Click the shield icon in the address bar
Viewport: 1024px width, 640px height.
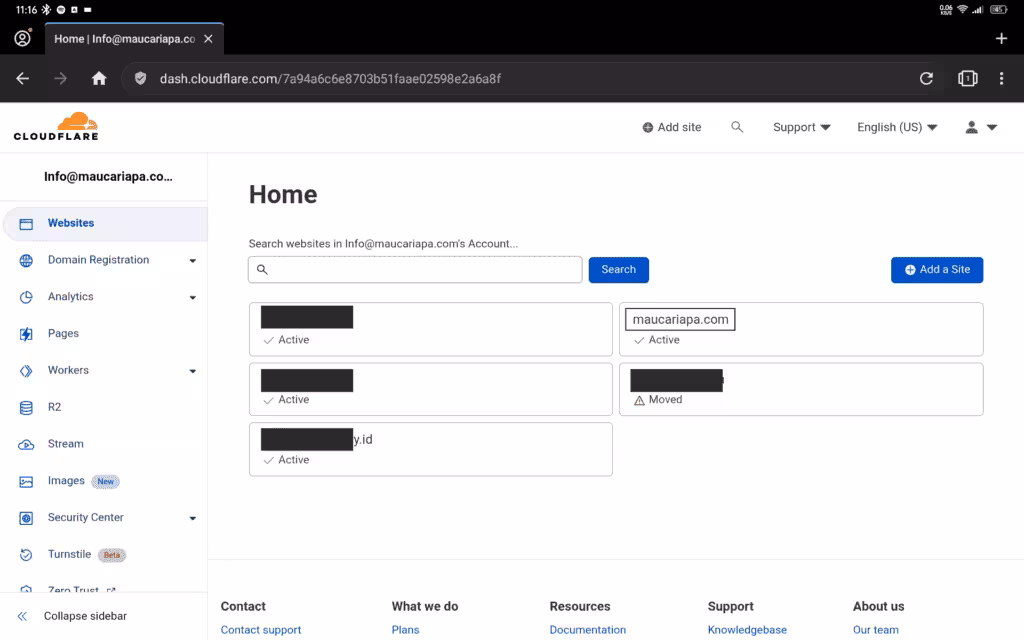click(140, 79)
